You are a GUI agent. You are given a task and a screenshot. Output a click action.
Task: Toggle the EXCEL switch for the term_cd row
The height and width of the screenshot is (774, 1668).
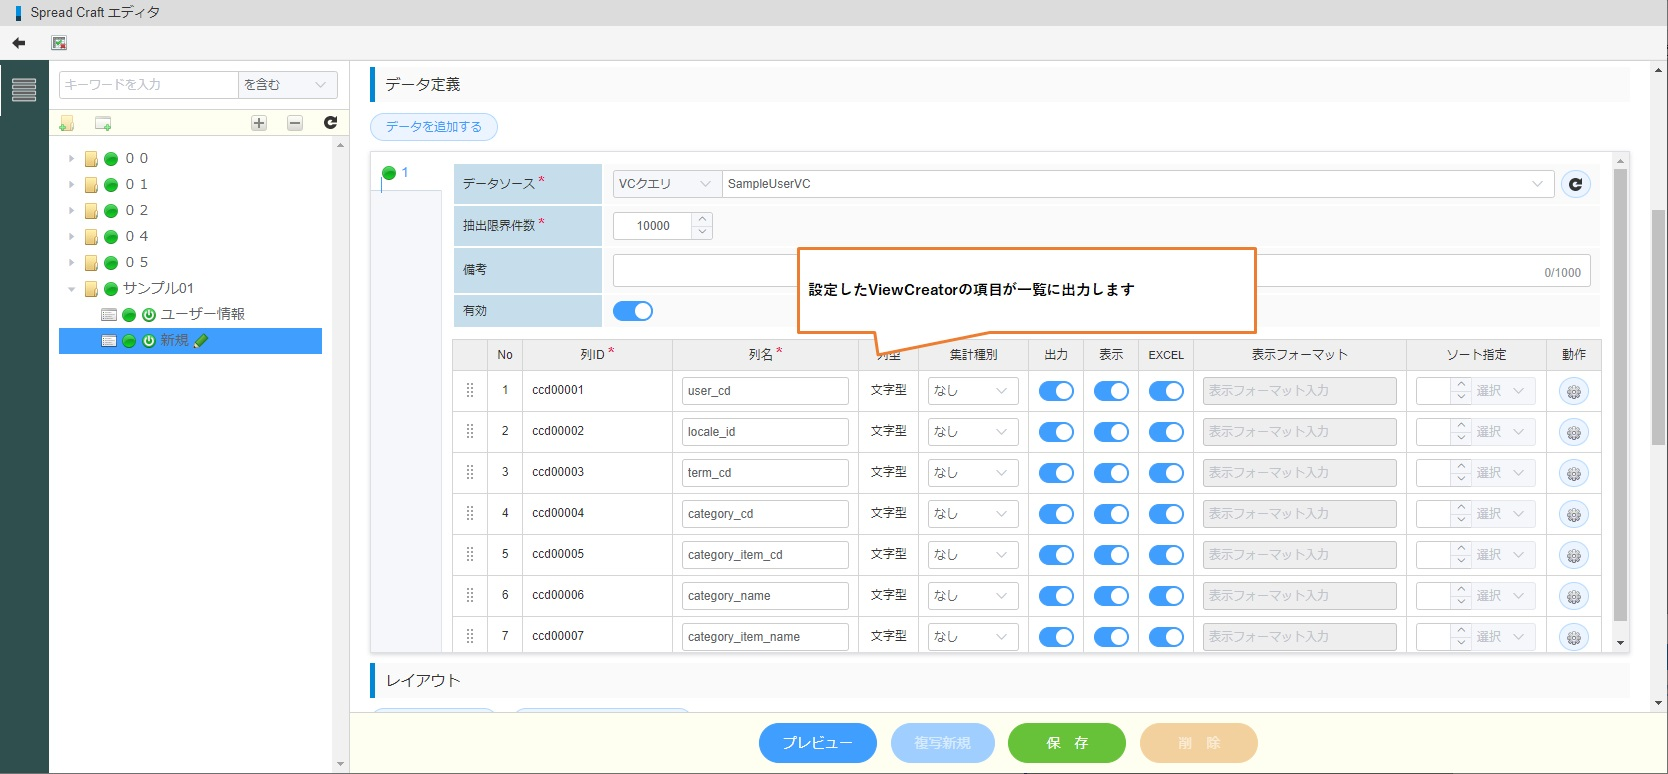pyautogui.click(x=1165, y=473)
